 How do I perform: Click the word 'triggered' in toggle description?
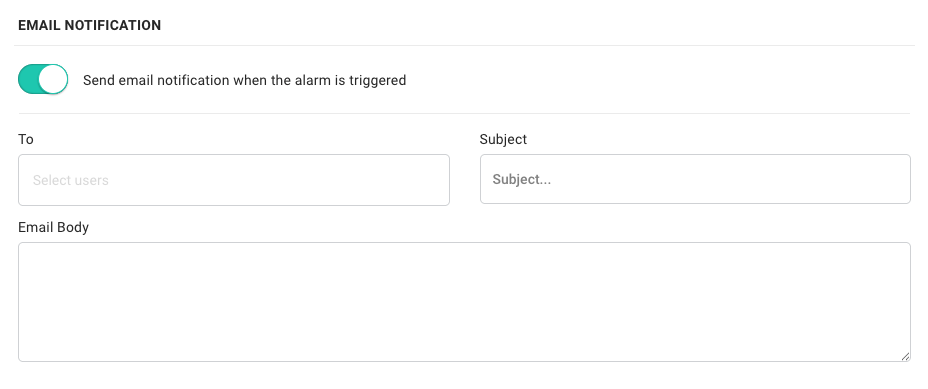coord(378,81)
